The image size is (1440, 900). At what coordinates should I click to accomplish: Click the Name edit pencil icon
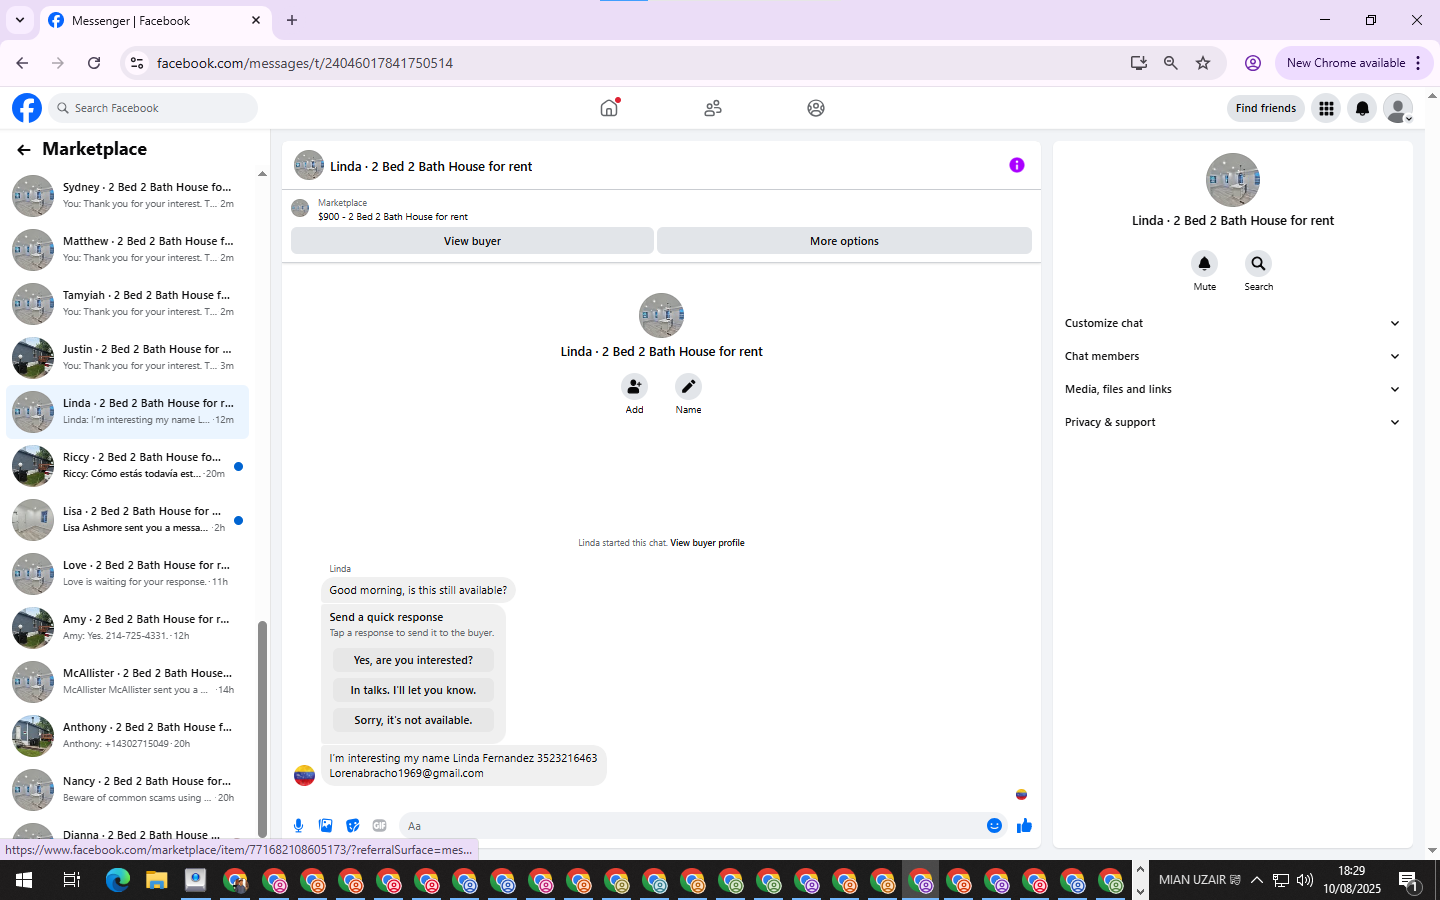click(x=688, y=386)
